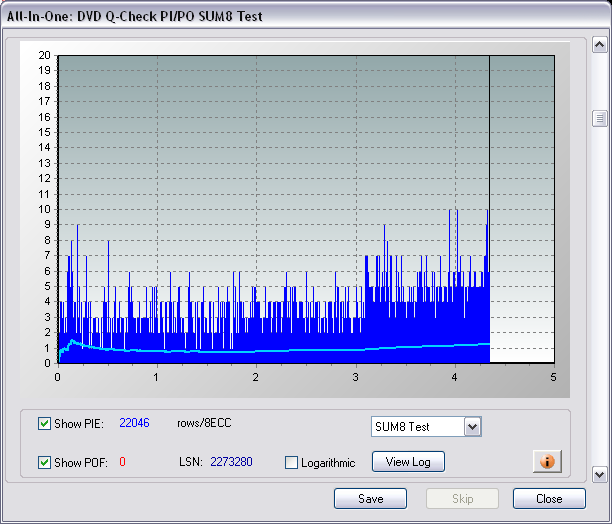Click the X-axis label 3
Screen dimensions: 612x524
click(355, 377)
